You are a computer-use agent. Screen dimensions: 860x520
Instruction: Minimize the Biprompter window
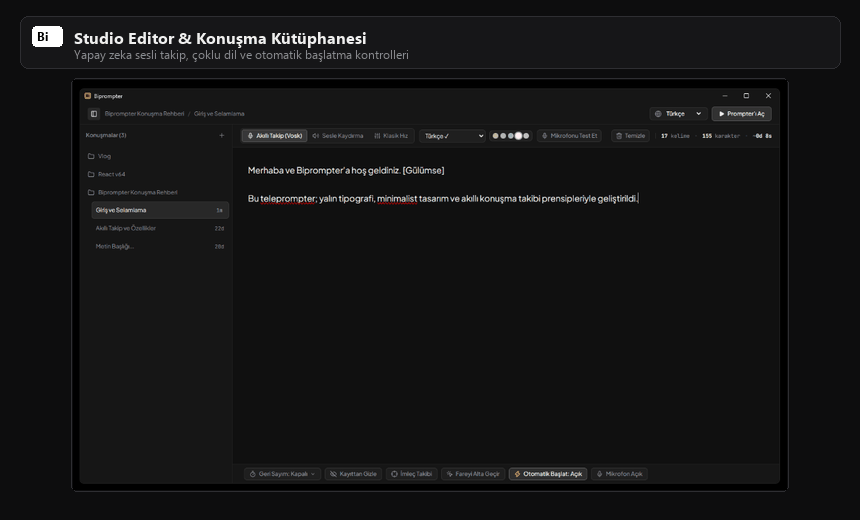(725, 95)
